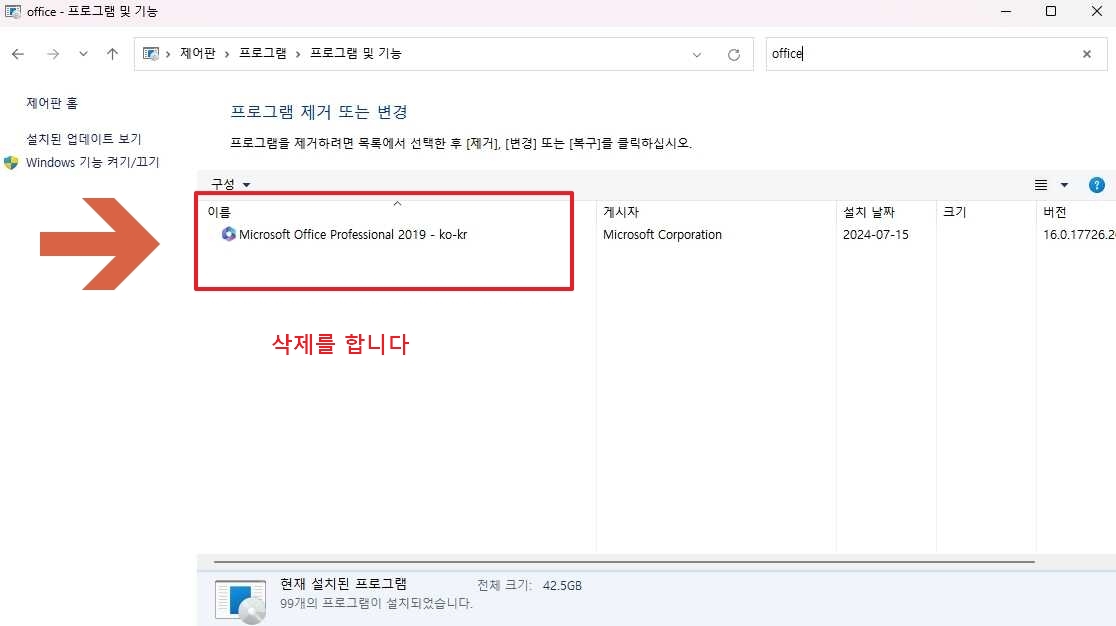Go up one level with the up arrow
Screen dimensions: 1116x626
pyautogui.click(x=112, y=54)
